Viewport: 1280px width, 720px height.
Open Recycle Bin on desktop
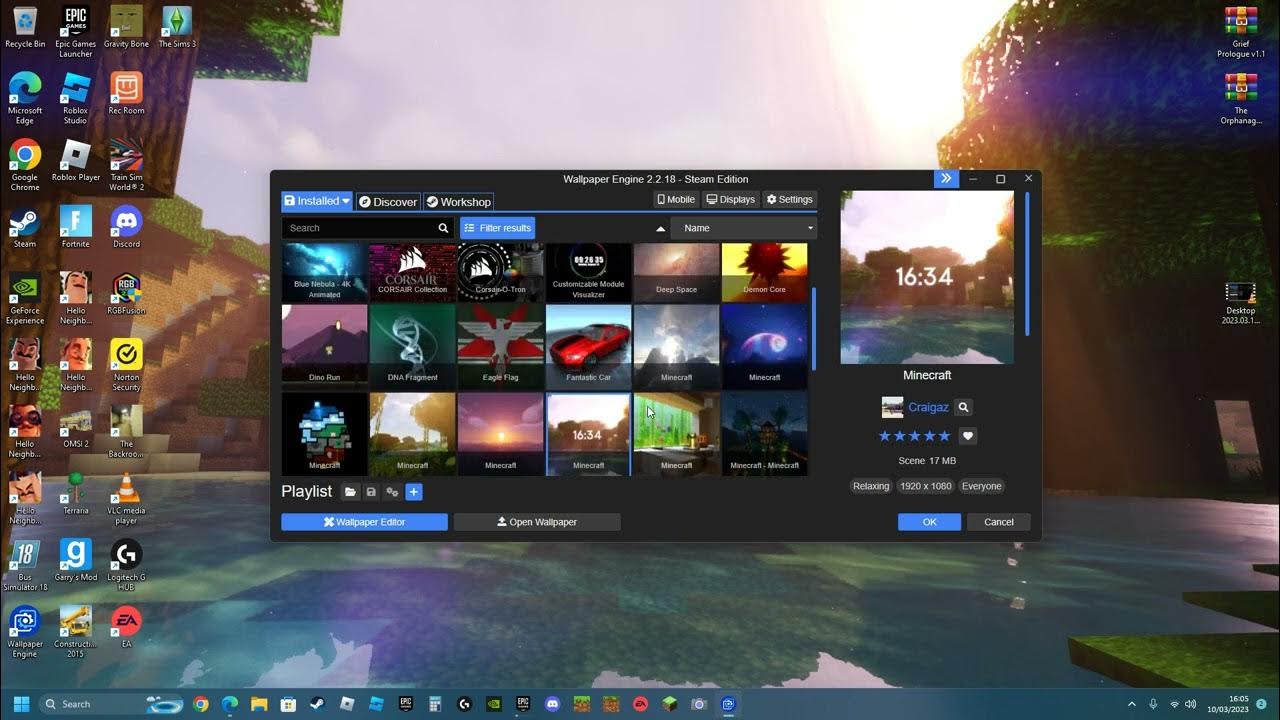click(25, 27)
